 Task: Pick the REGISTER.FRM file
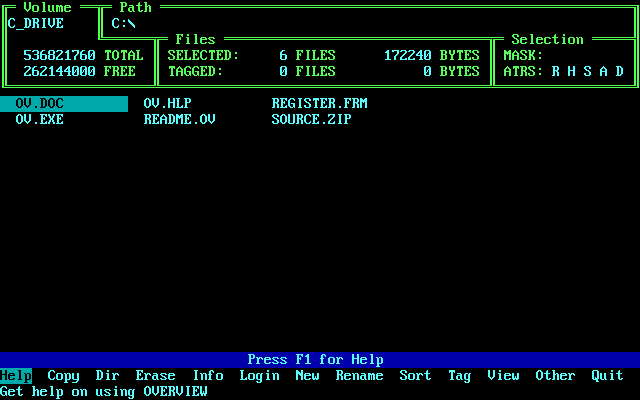tap(312, 104)
